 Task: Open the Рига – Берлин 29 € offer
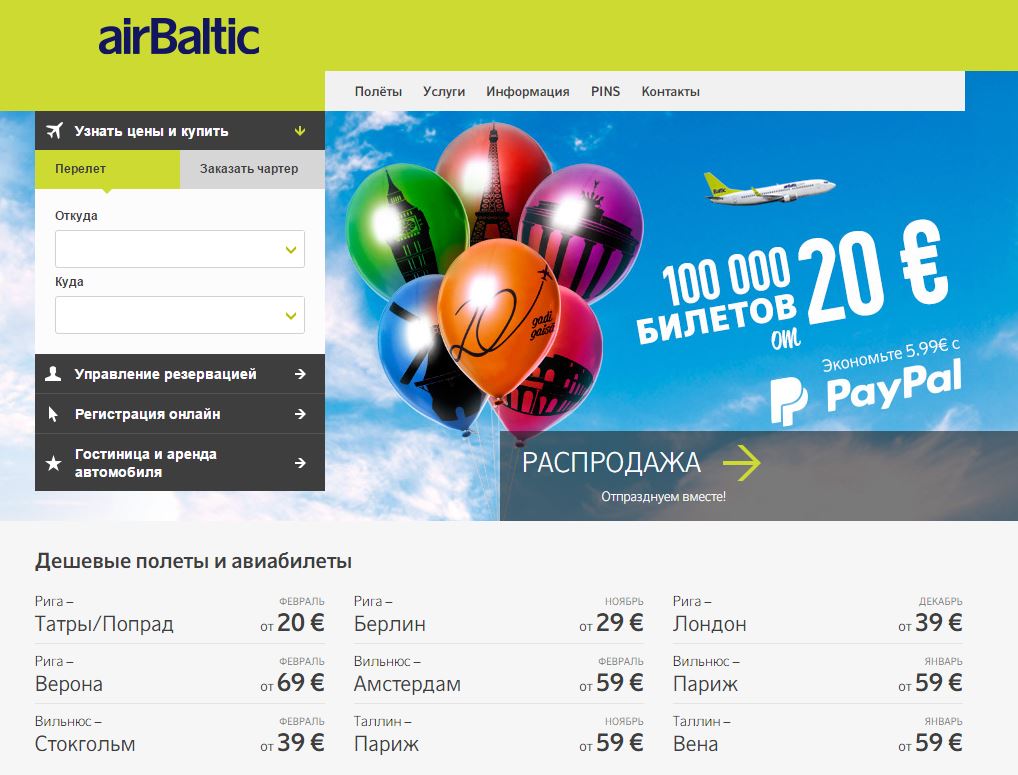click(x=499, y=614)
